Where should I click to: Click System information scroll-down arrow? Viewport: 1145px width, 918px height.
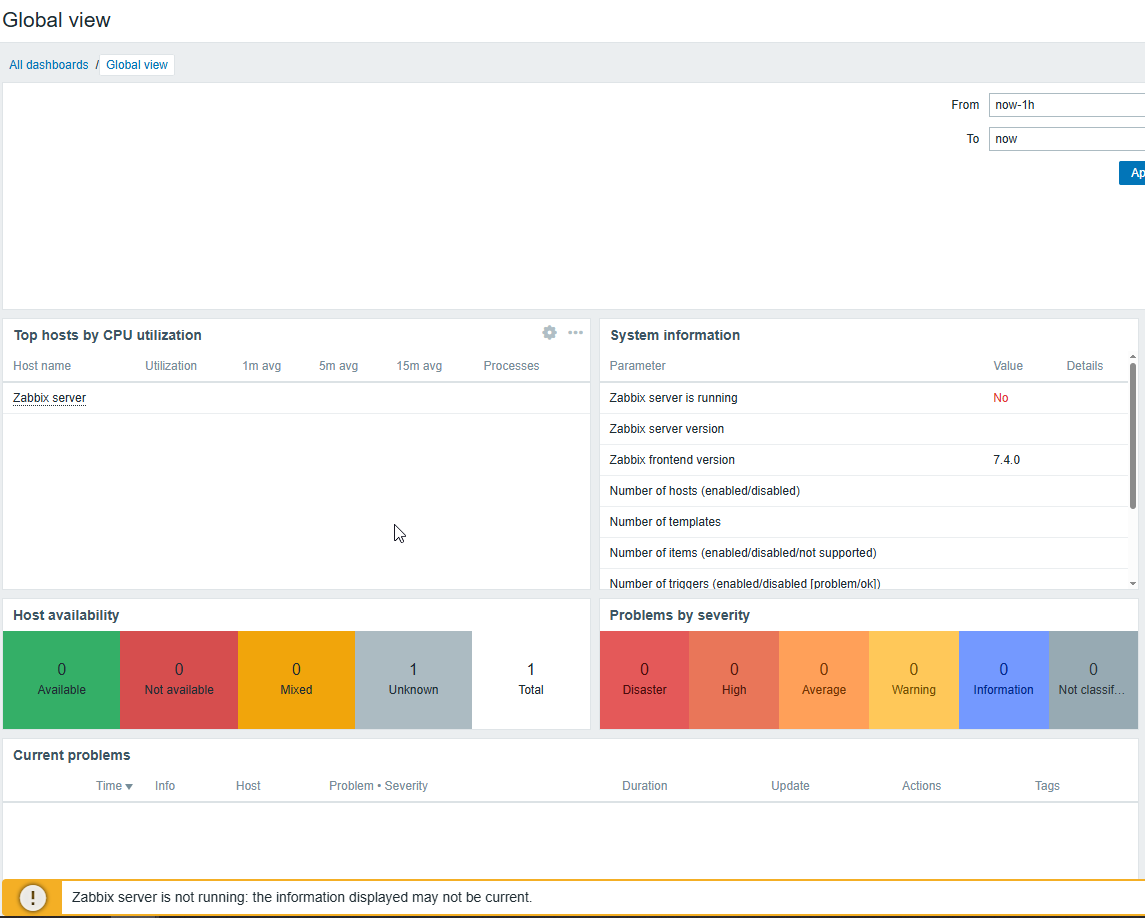1133,583
